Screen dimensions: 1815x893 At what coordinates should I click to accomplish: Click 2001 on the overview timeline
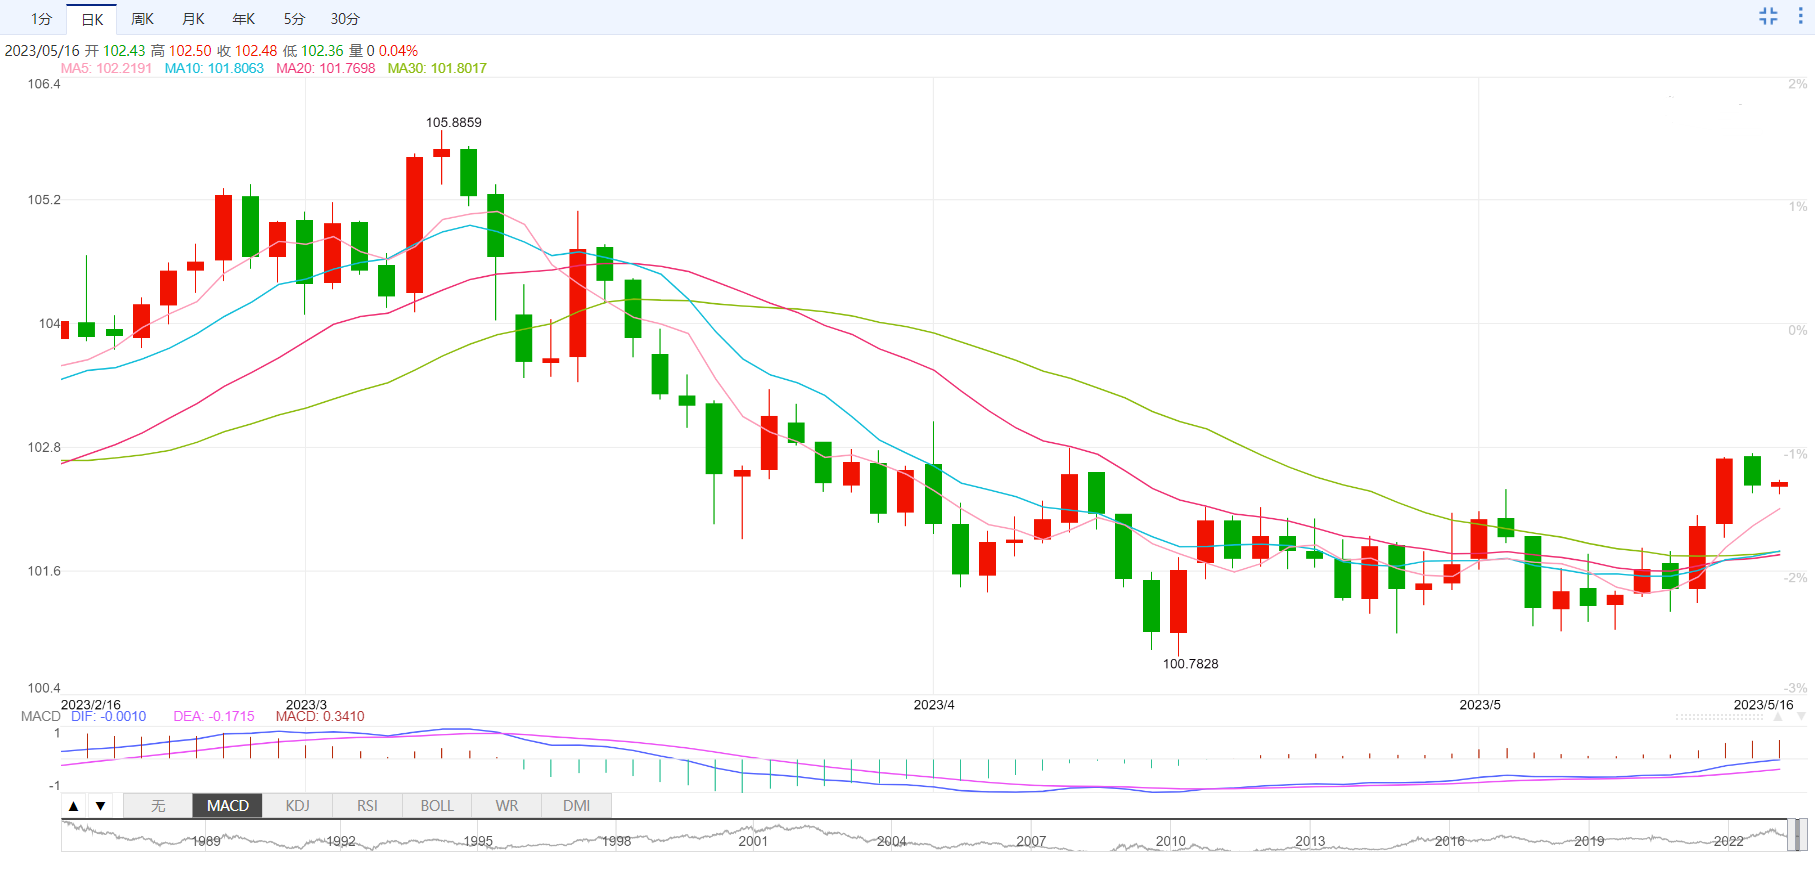(x=753, y=841)
